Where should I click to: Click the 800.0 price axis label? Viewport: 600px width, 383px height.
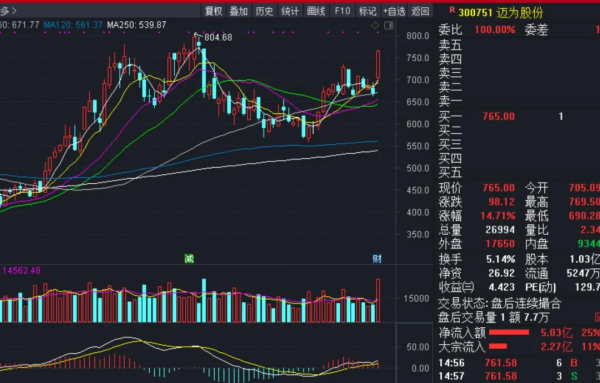point(418,36)
